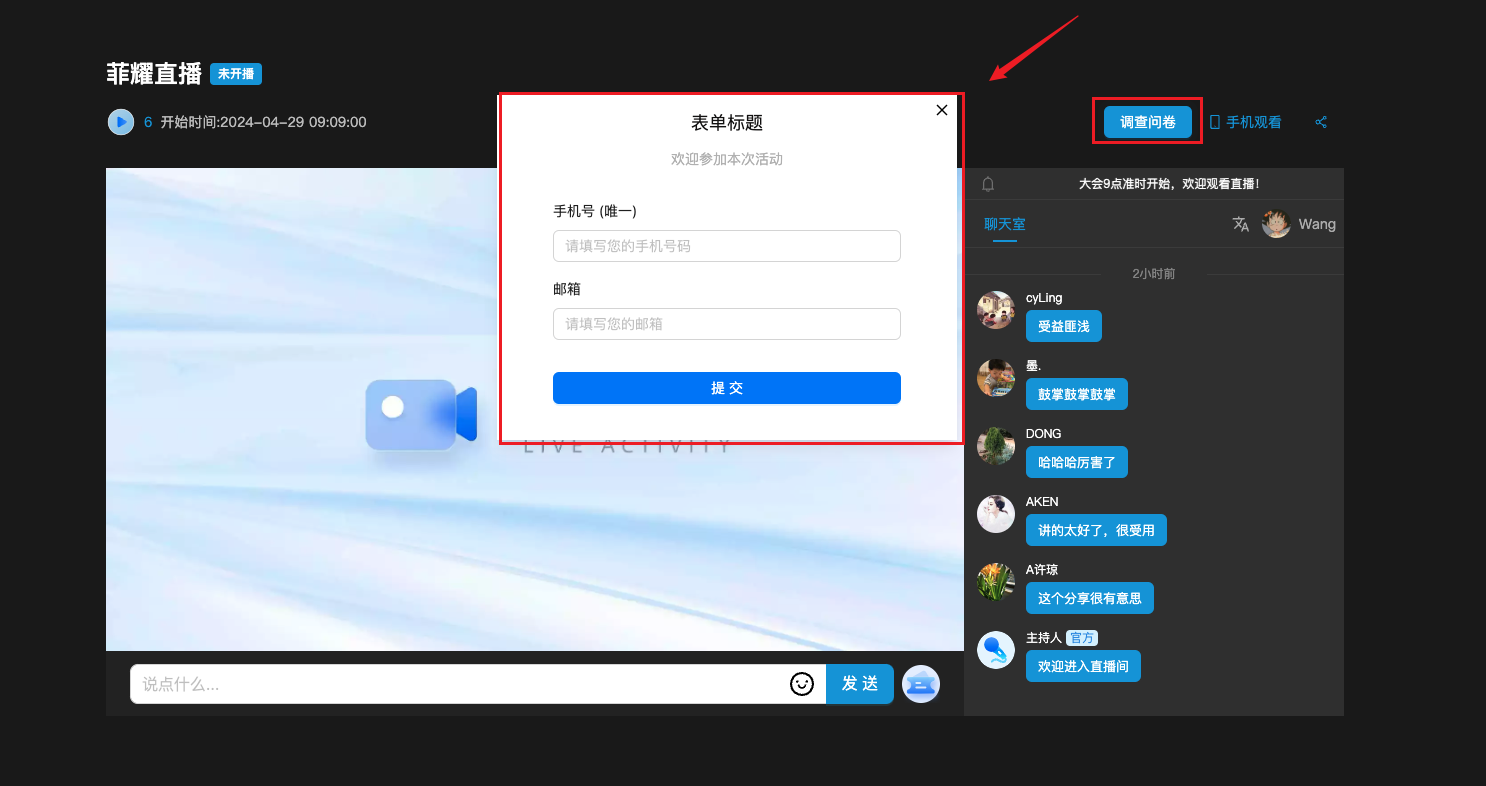Click the 说点什么 chat message box
Image resolution: width=1486 pixels, height=786 pixels.
pyautogui.click(x=460, y=684)
